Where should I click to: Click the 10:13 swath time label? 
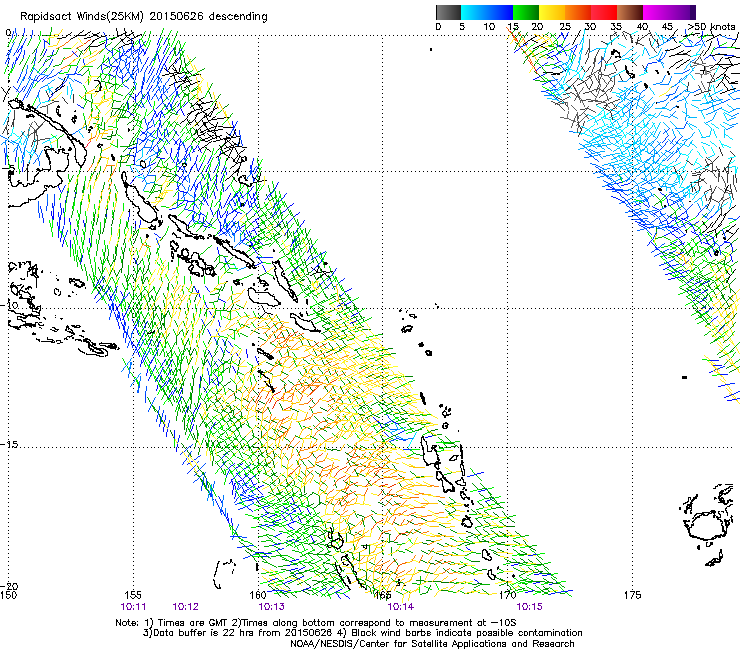[271, 607]
